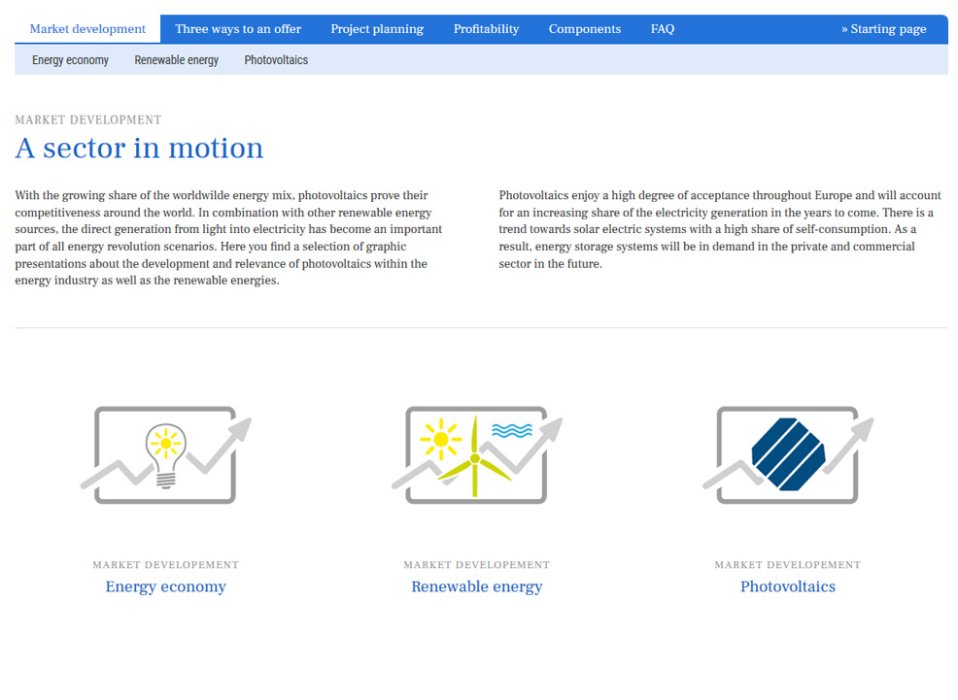The image size is (958, 700).
Task: View the FAQ page
Action: pyautogui.click(x=662, y=29)
